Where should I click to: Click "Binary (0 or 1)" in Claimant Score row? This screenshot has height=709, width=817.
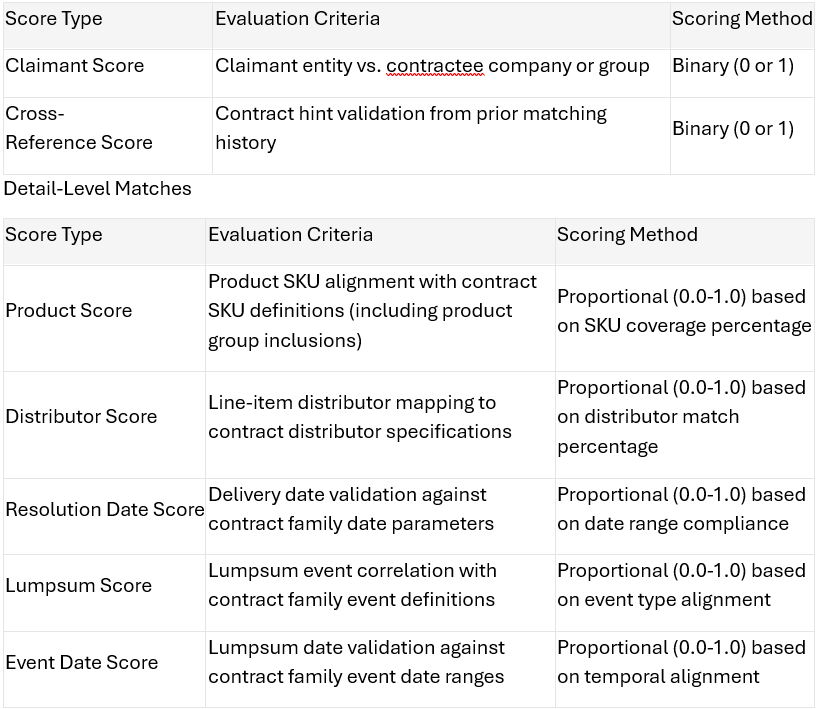tap(733, 66)
